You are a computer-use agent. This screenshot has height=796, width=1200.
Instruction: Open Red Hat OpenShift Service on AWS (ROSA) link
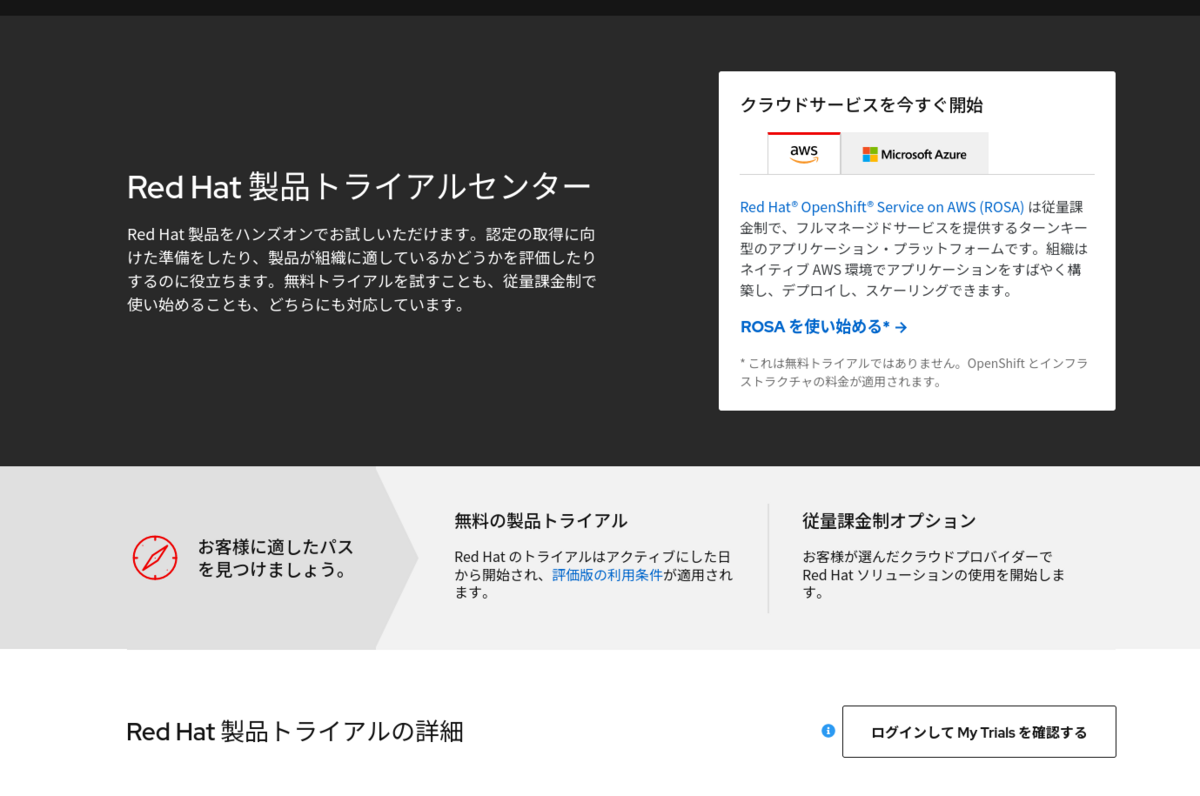click(882, 207)
